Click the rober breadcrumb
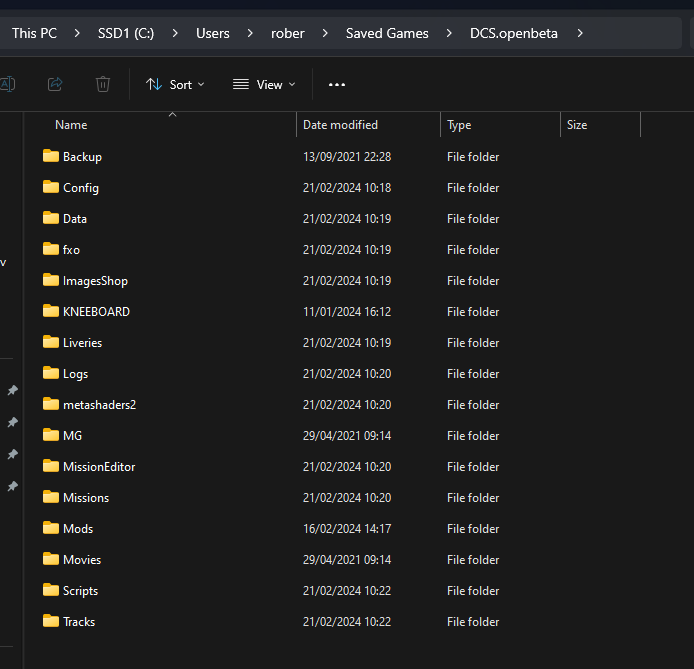694x669 pixels. (288, 33)
